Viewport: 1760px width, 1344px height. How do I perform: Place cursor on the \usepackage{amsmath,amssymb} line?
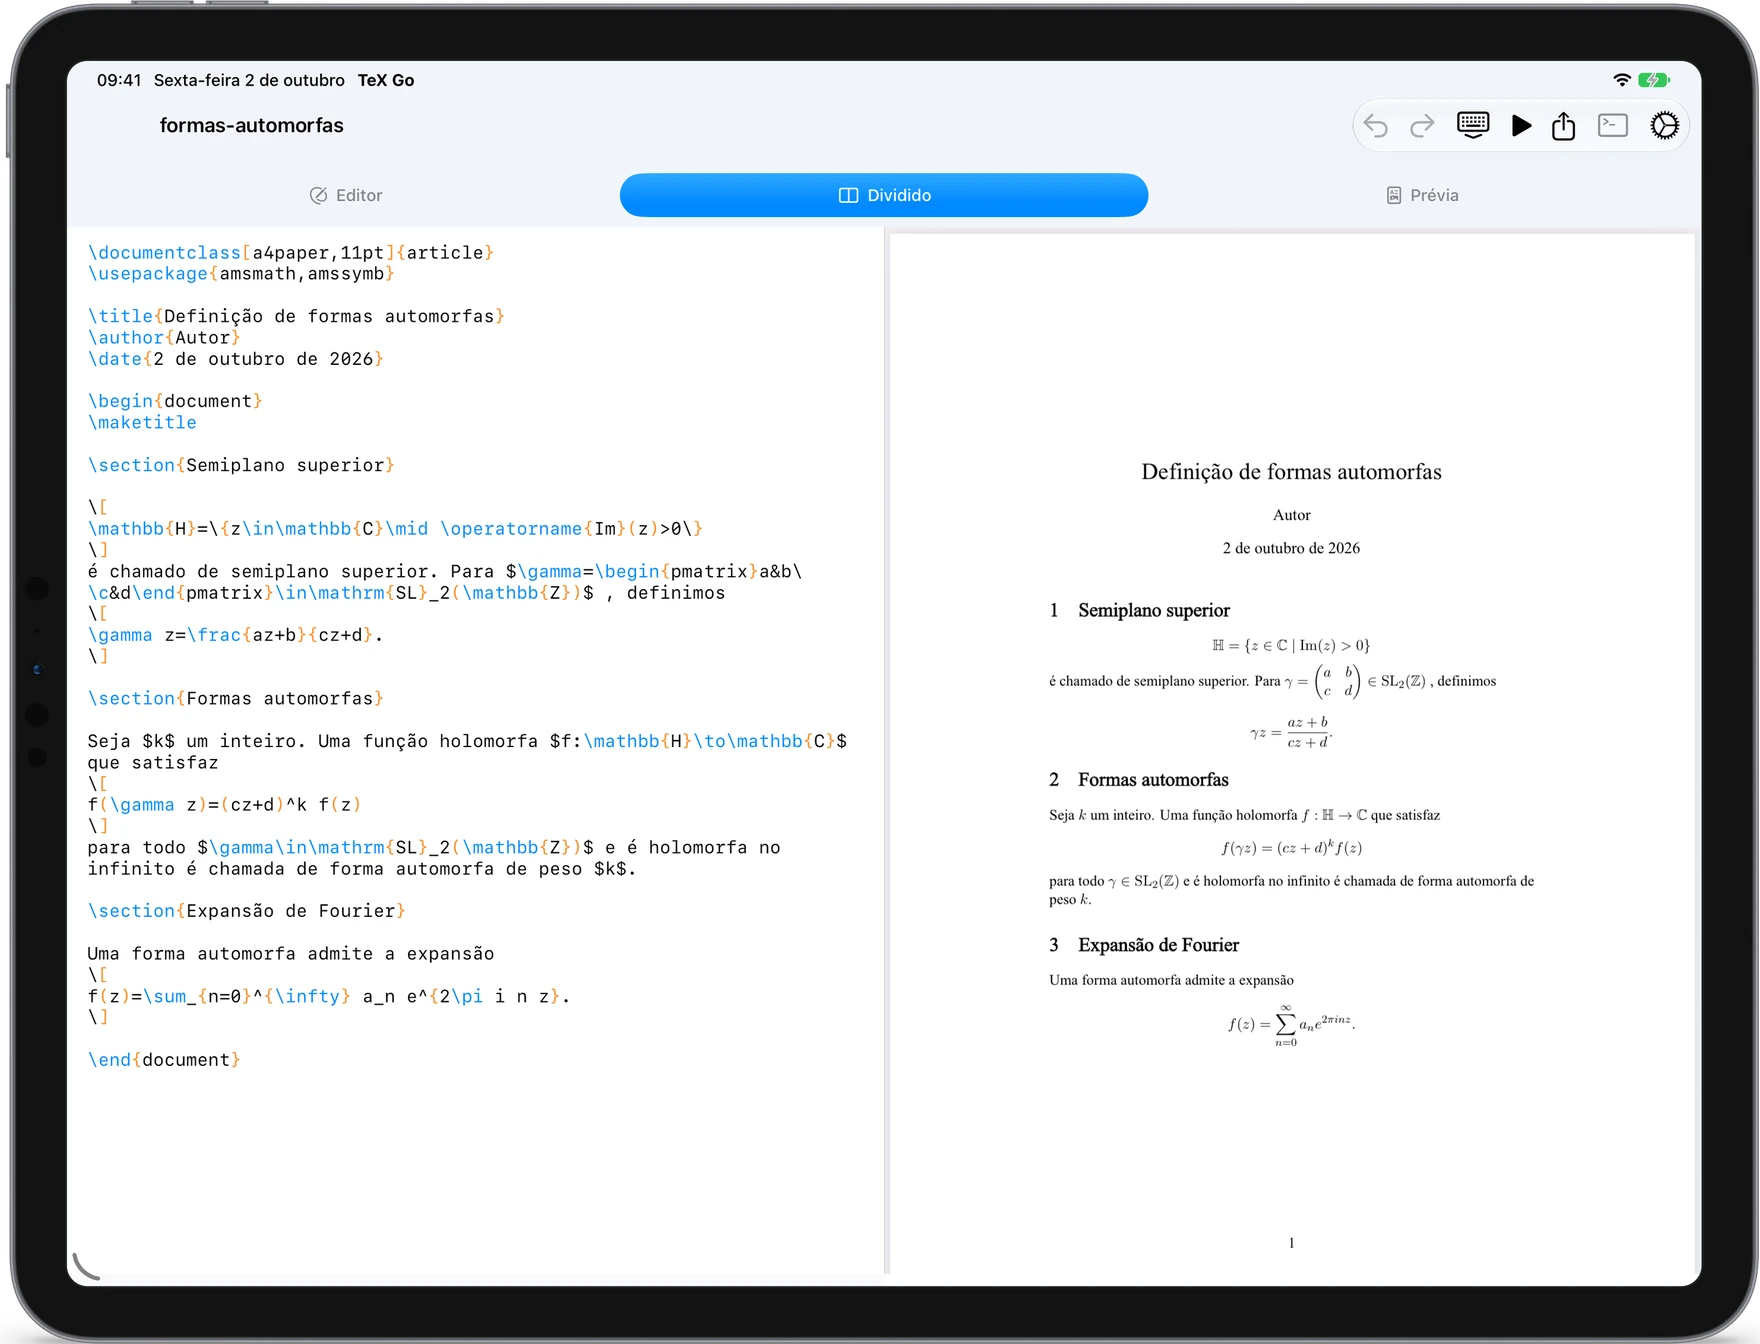coord(241,274)
